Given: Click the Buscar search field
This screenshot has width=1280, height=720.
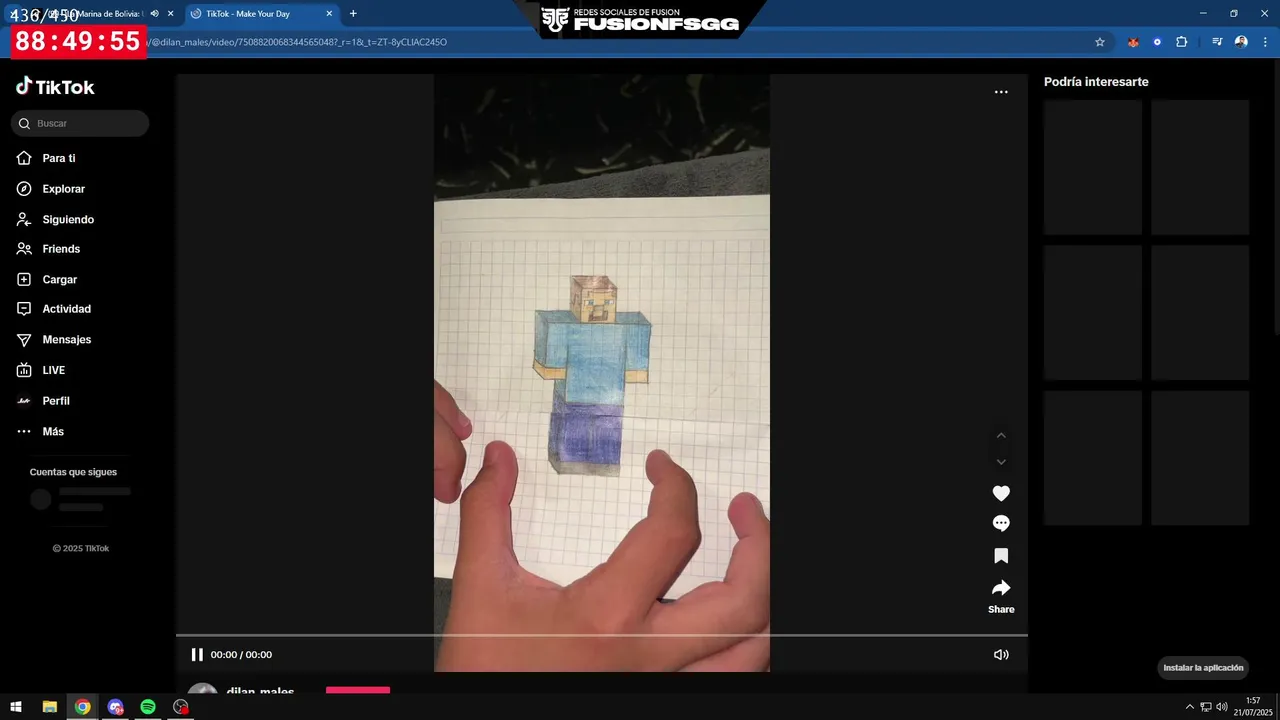Looking at the screenshot, I should click(x=80, y=123).
